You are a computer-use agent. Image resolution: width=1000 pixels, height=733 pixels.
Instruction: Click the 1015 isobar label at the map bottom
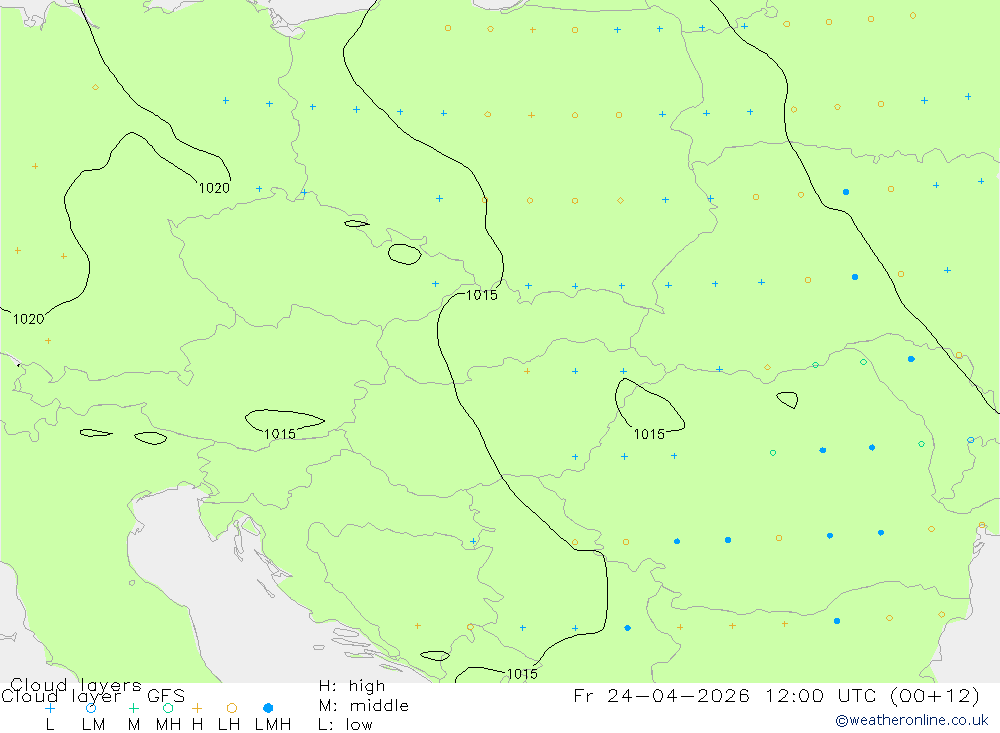522,674
